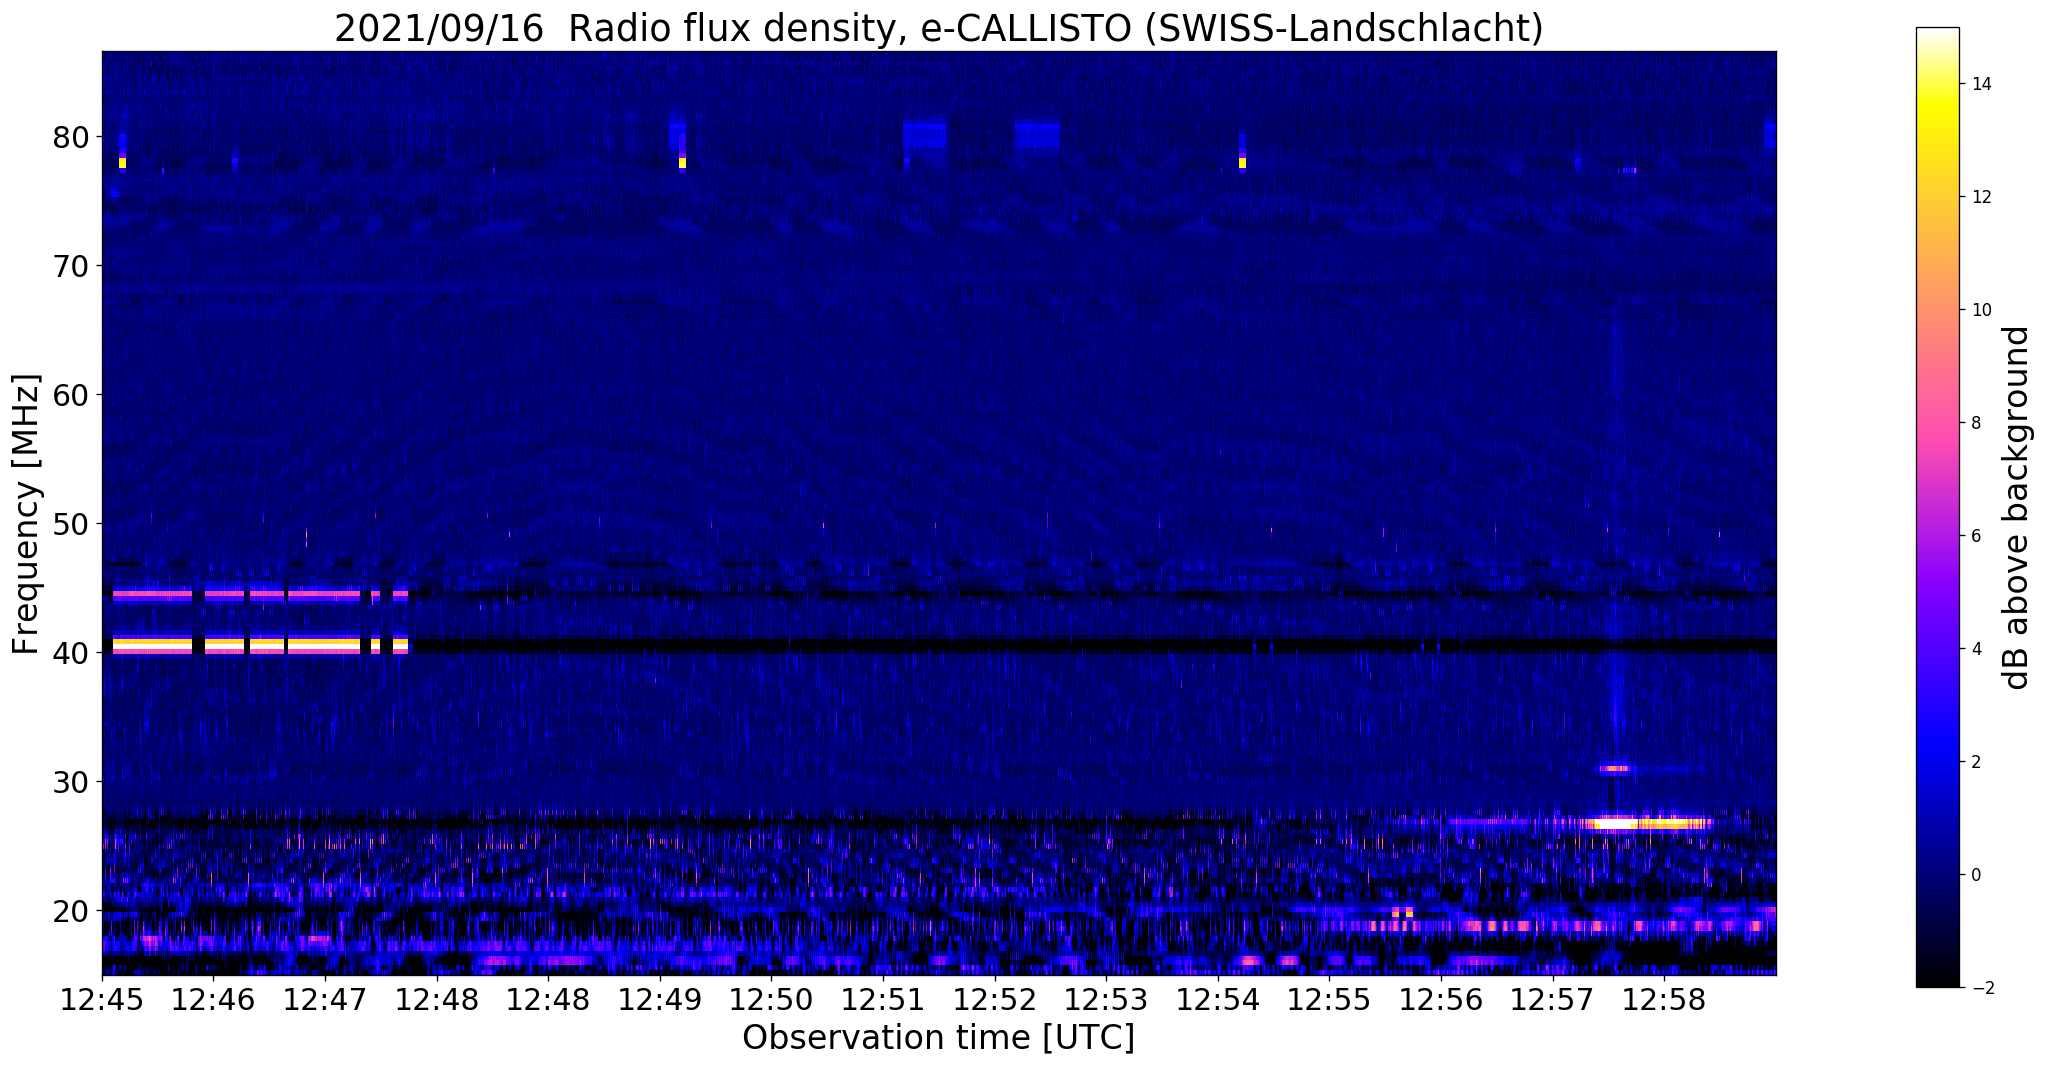
Task: Click the 12:54 time tick label
Action: (x=1217, y=1000)
